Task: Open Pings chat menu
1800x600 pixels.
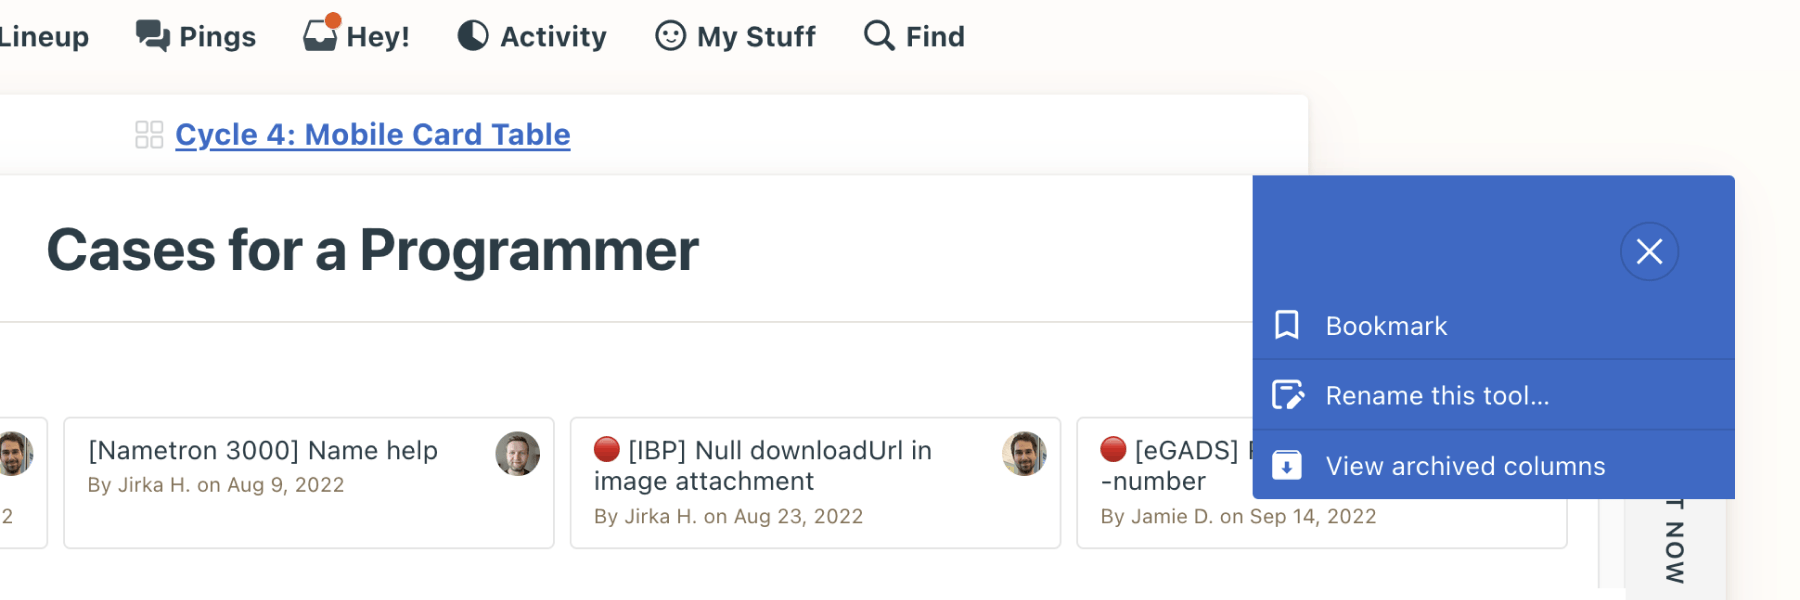Action: [196, 37]
